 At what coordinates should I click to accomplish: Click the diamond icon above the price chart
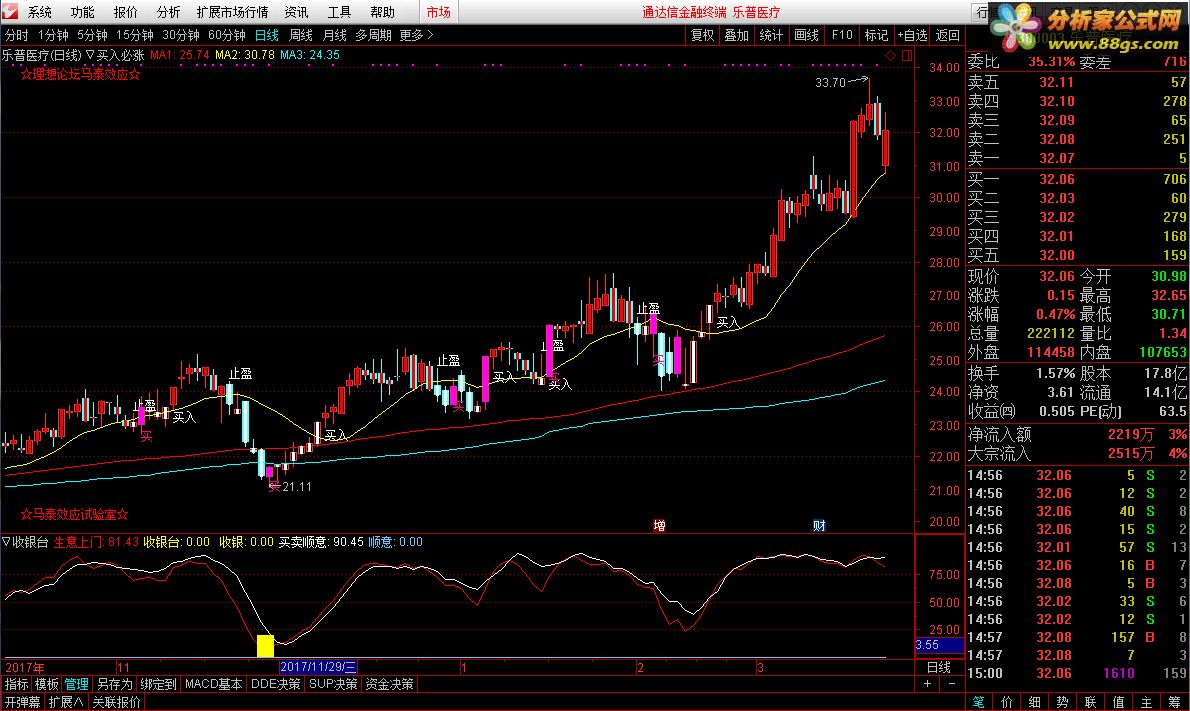[891, 55]
